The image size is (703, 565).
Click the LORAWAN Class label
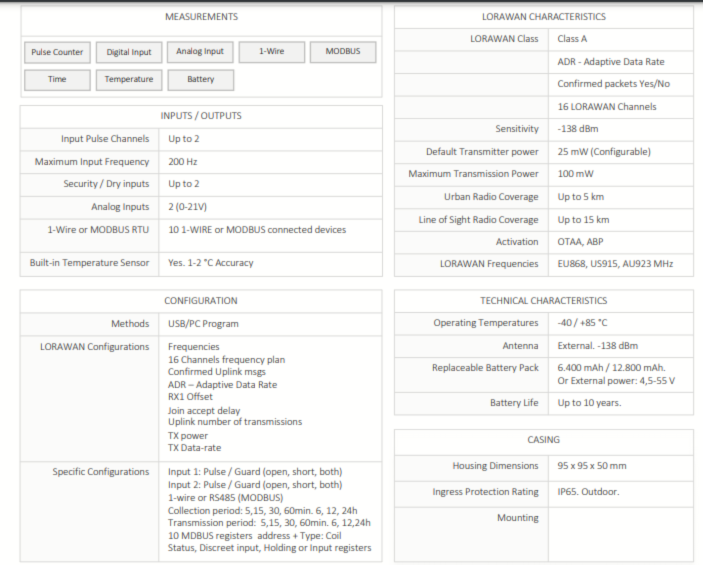(504, 39)
